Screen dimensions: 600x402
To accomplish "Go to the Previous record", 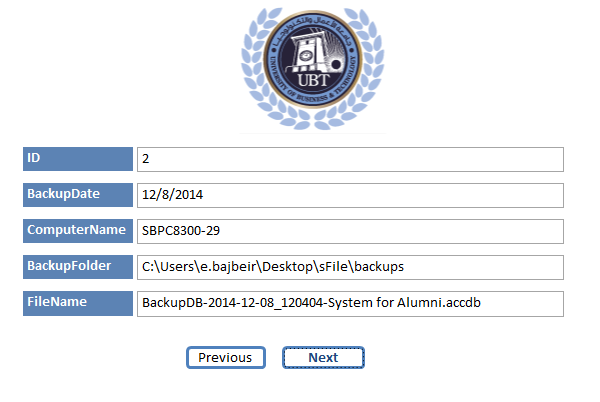I will point(226,358).
